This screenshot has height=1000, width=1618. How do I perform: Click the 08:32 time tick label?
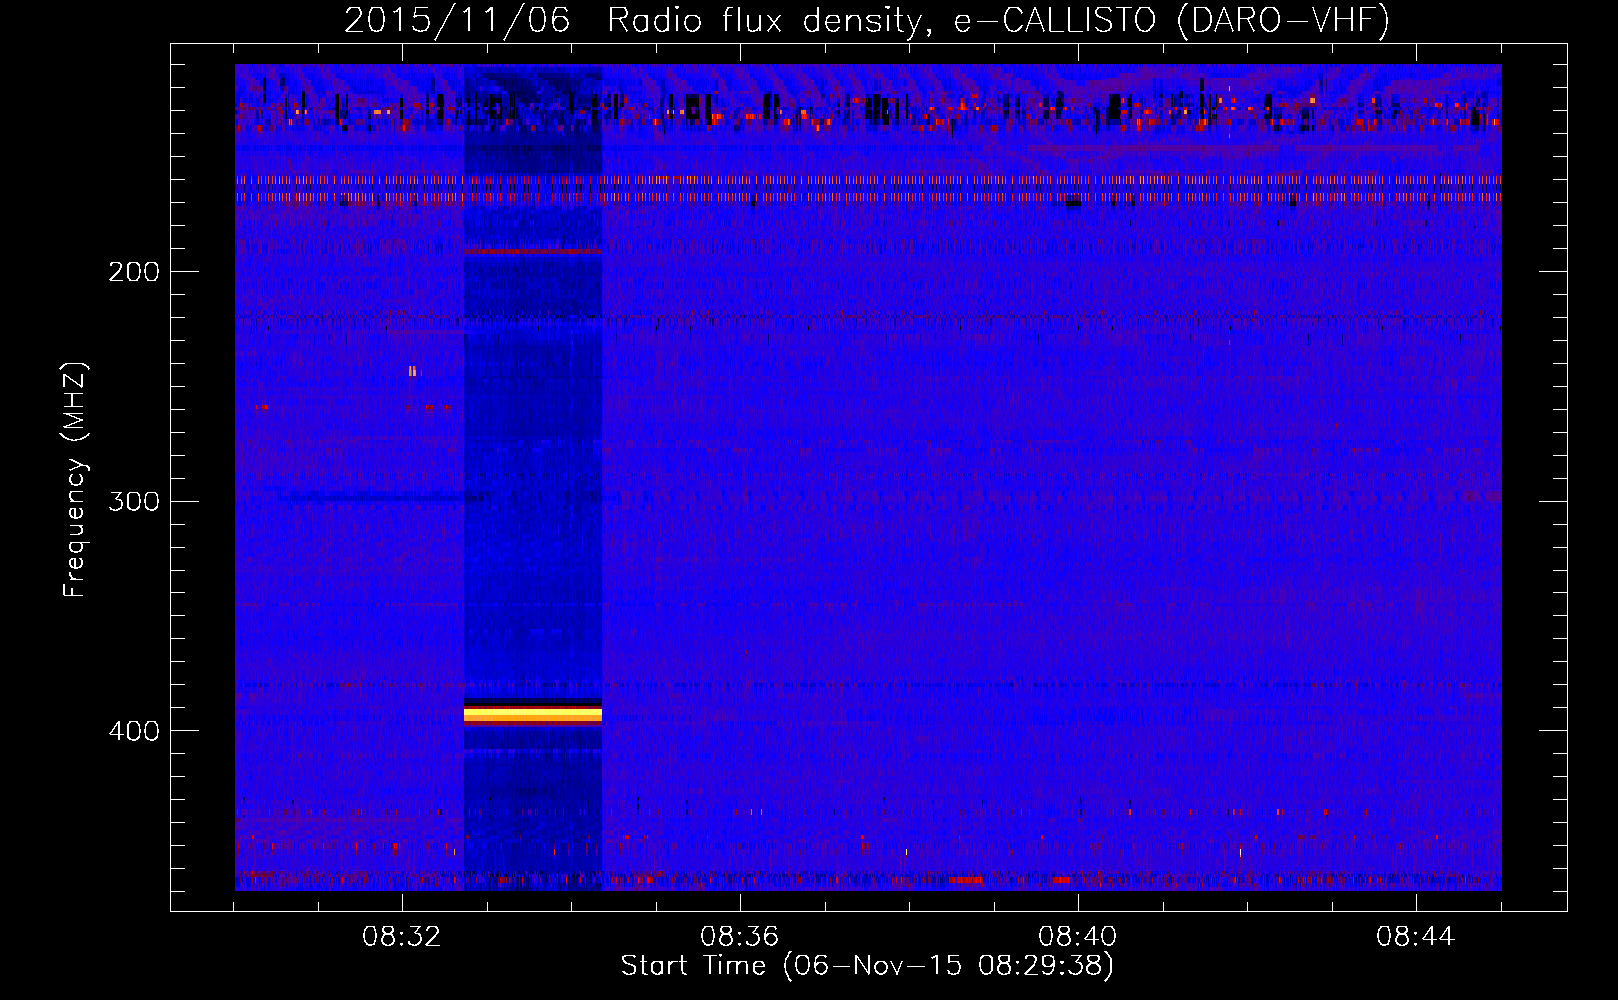point(402,937)
